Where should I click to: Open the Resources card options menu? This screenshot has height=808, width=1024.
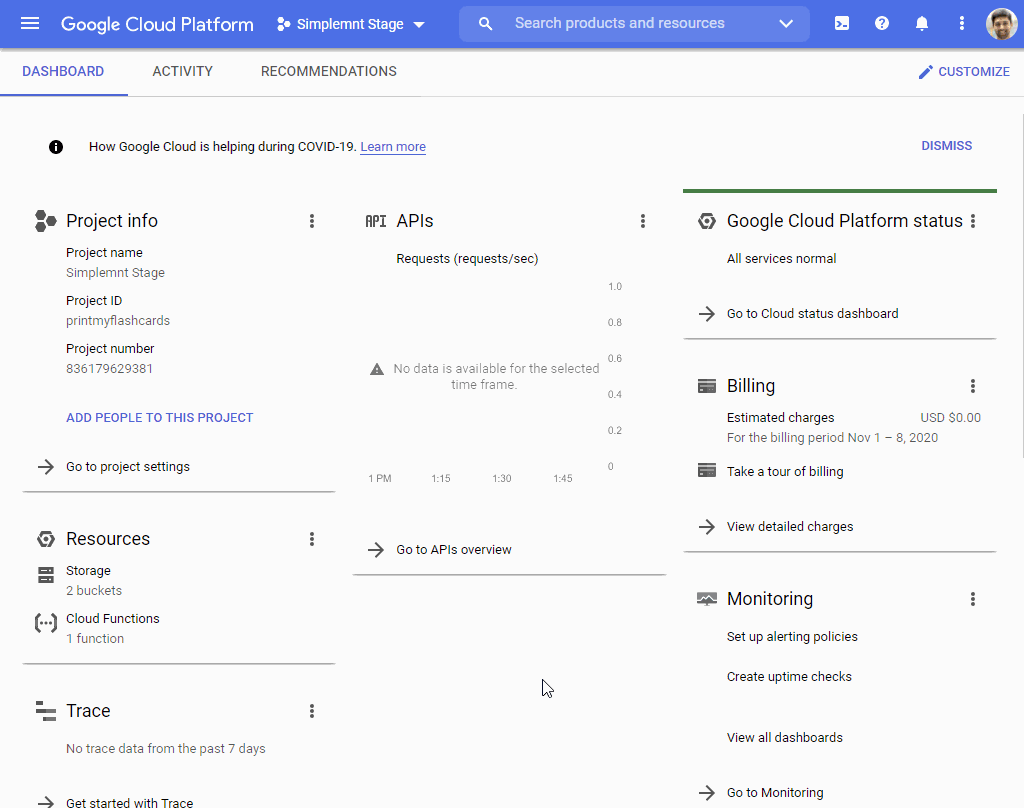coord(312,539)
